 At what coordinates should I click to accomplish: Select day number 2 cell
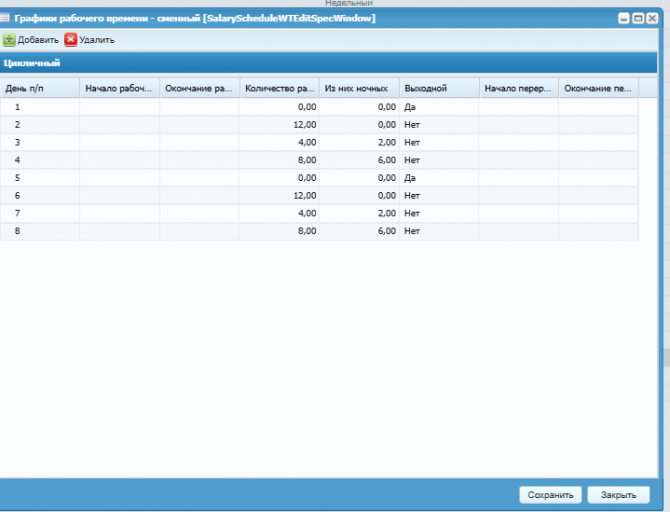[x=40, y=125]
